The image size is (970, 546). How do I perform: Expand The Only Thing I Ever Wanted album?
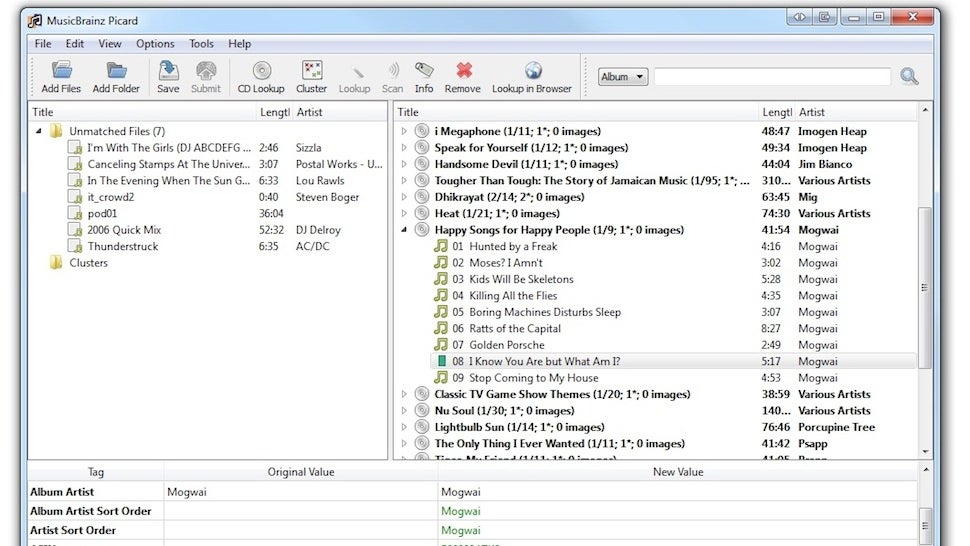click(404, 443)
